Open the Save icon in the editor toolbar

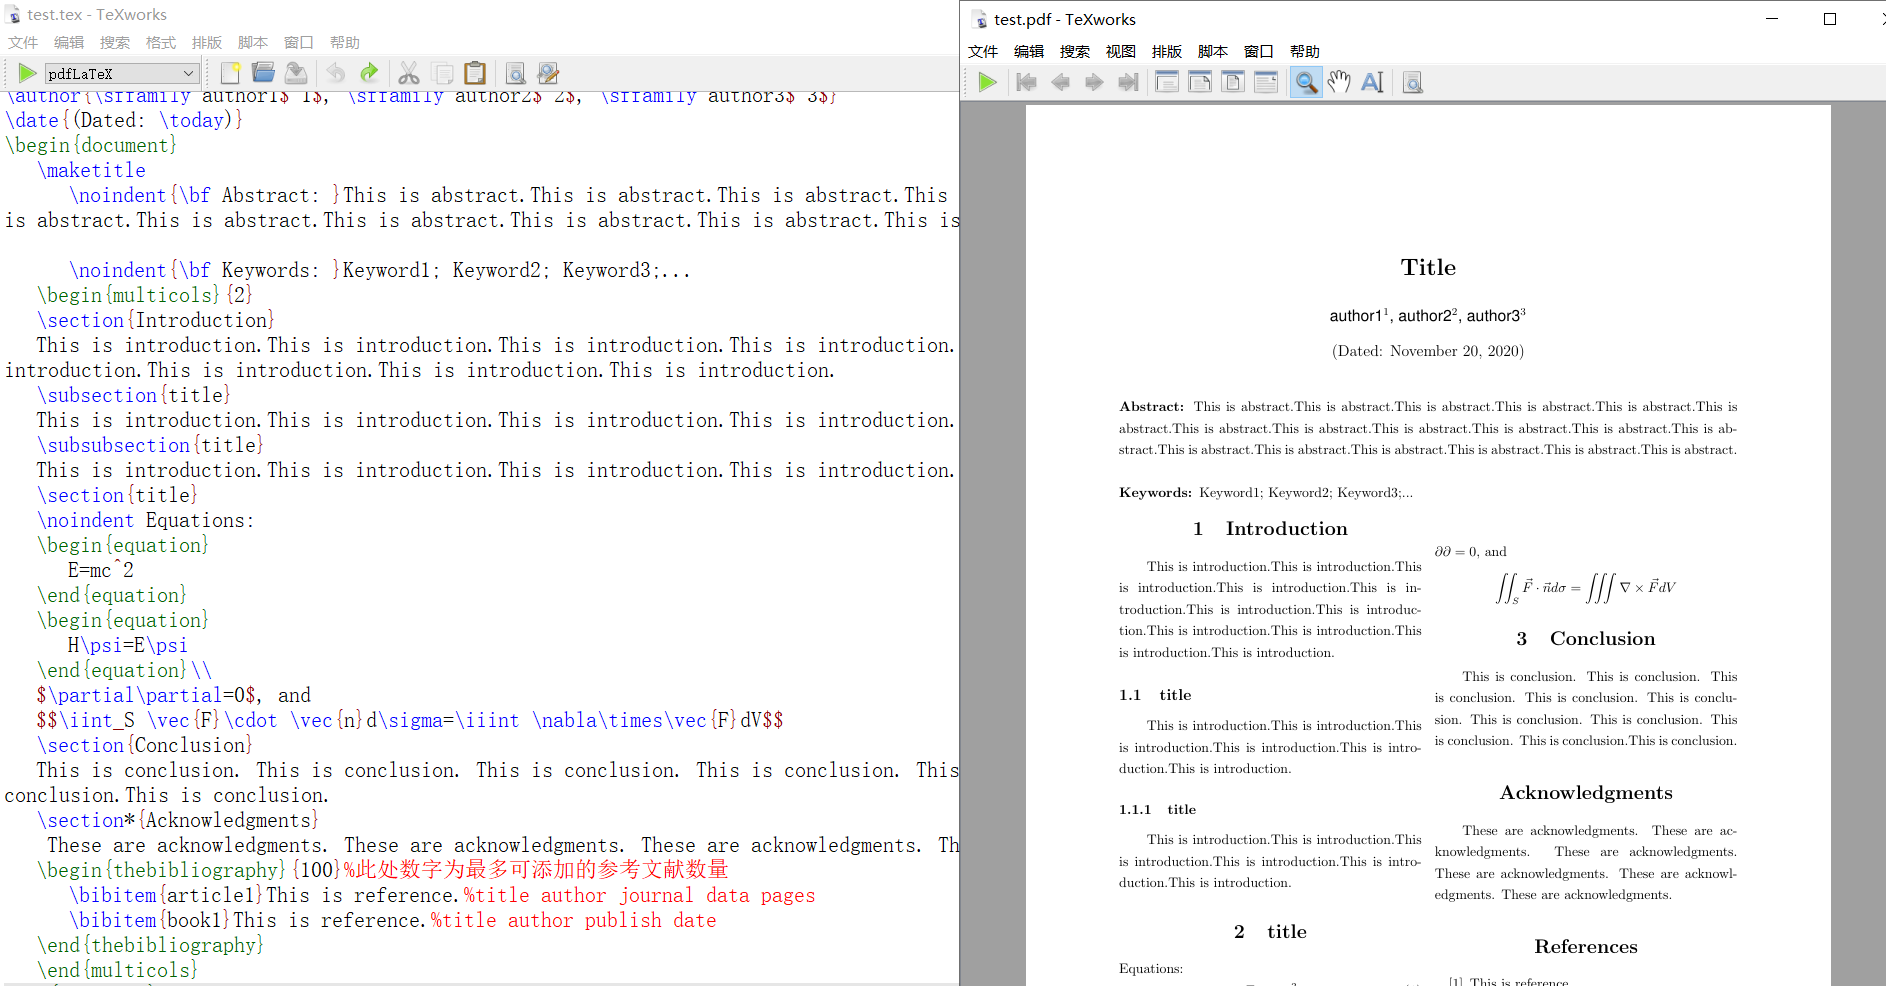click(295, 72)
